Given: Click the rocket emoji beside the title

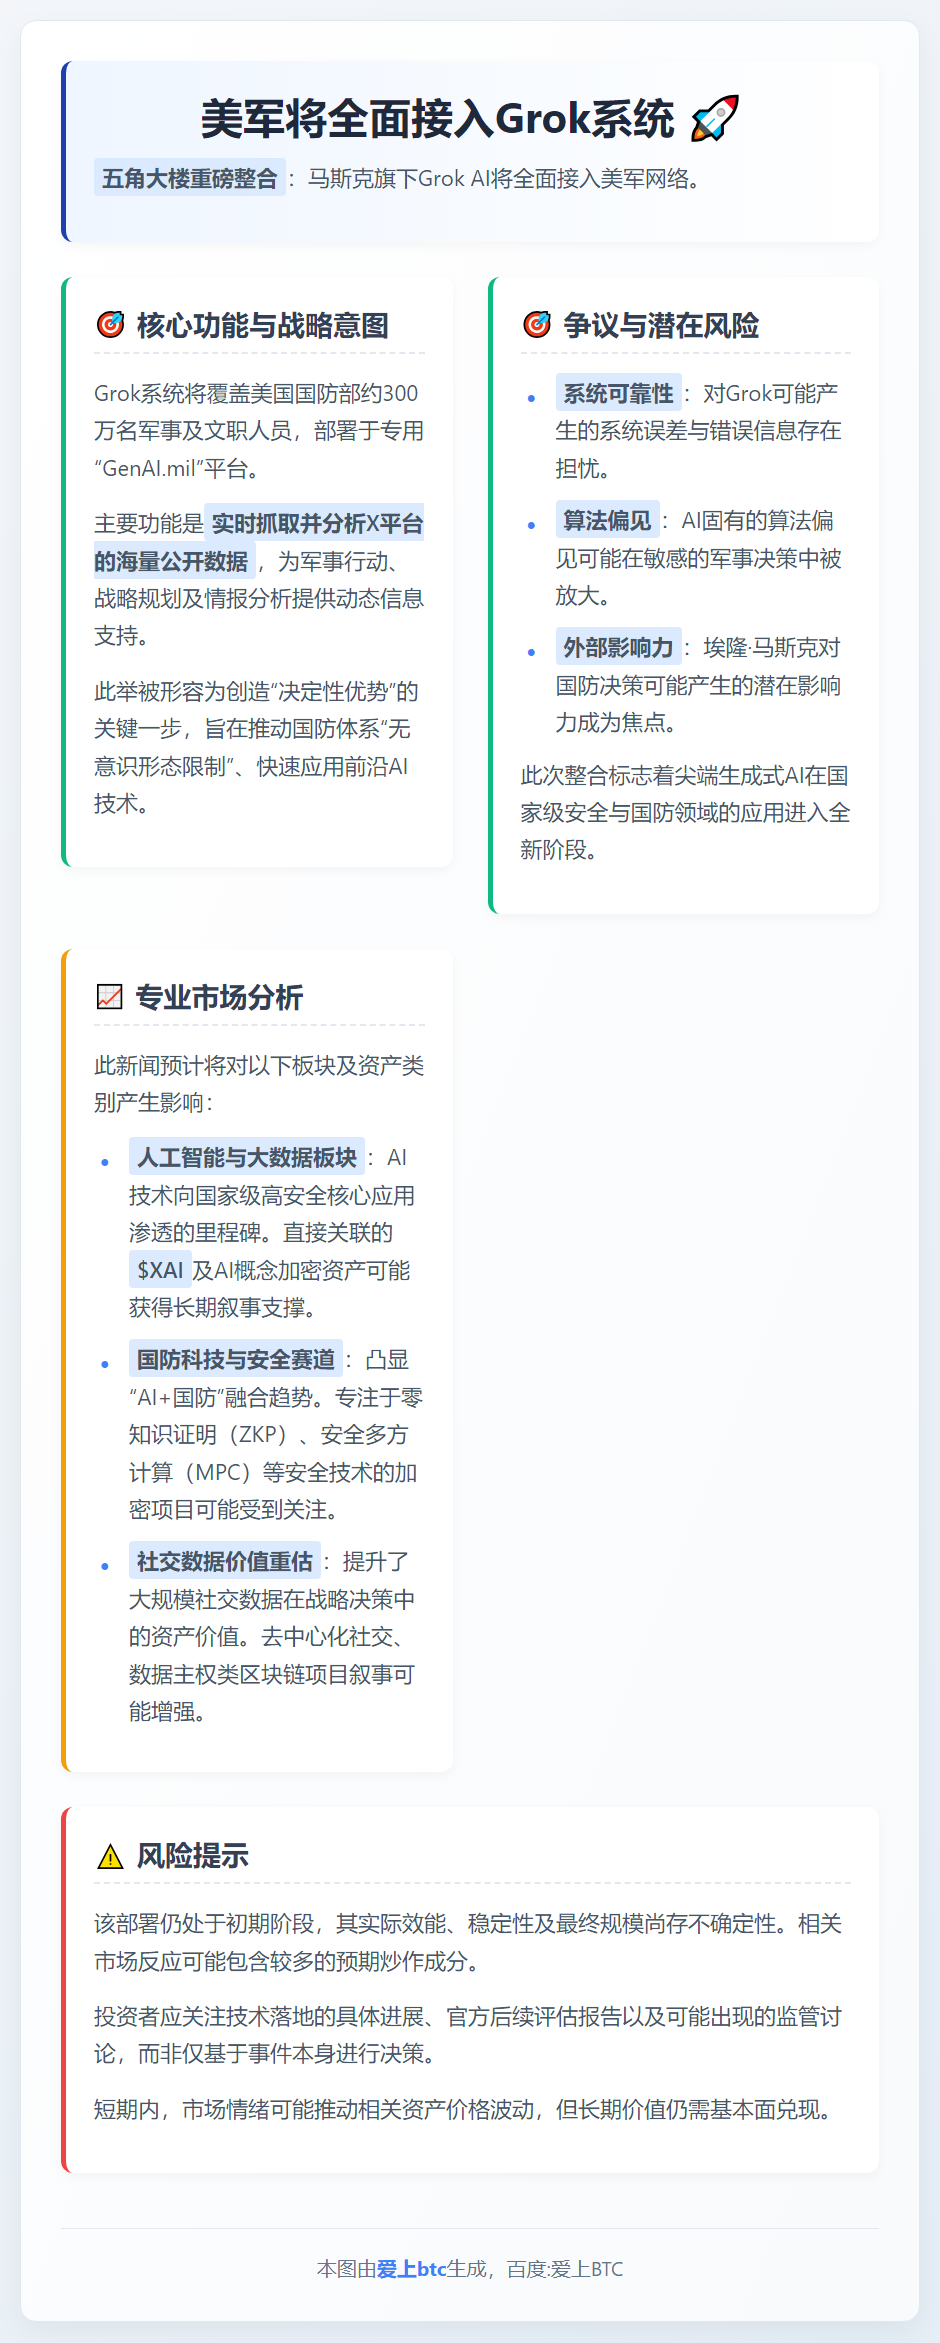Looking at the screenshot, I should [x=715, y=119].
